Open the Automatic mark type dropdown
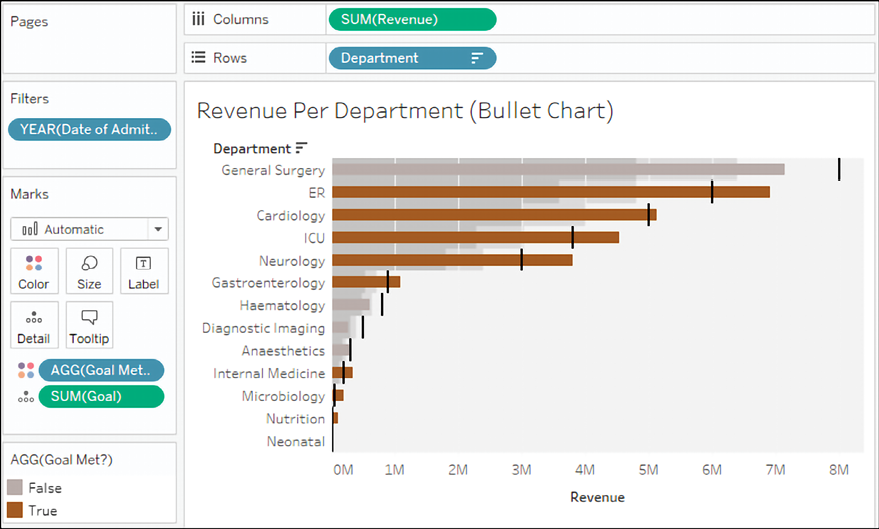This screenshot has width=879, height=529. pos(89,229)
